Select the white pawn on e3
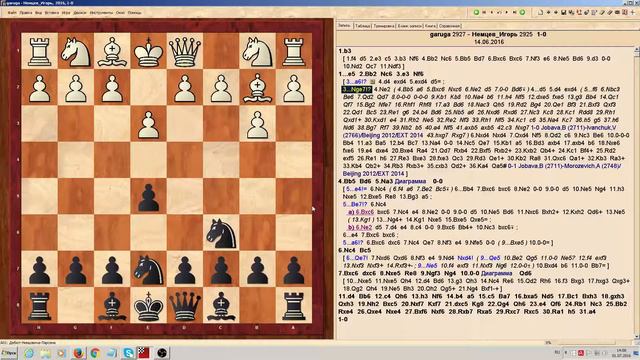The image size is (640, 360). click(x=149, y=124)
